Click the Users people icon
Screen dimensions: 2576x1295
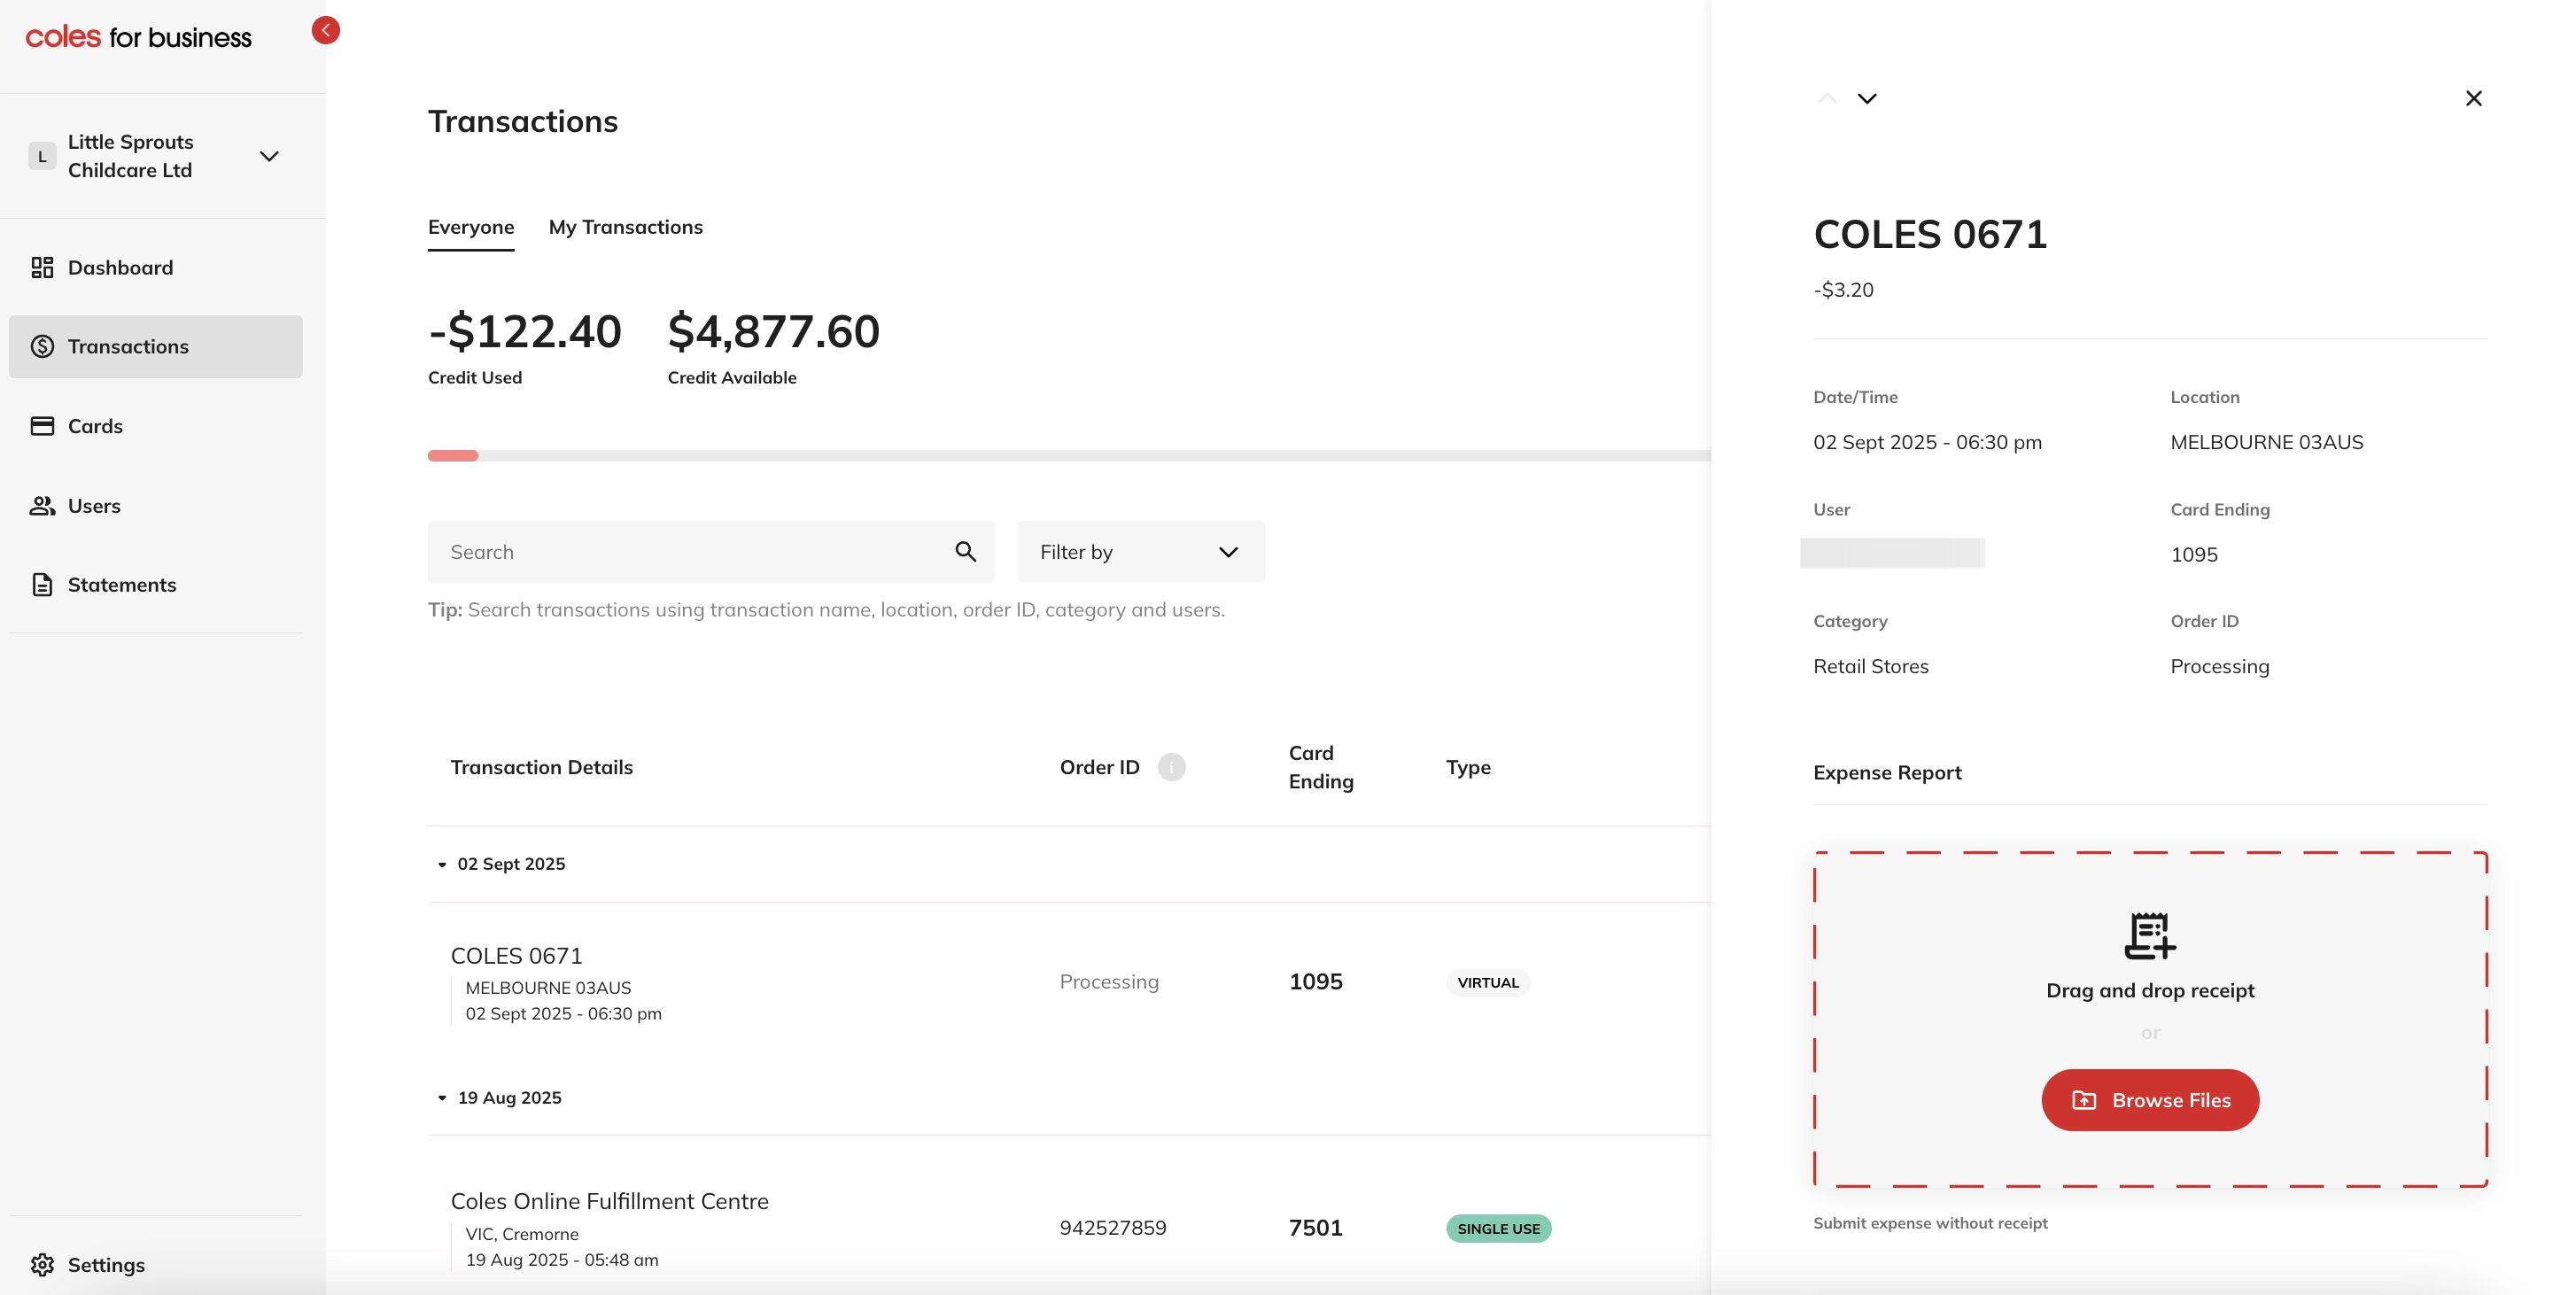pyautogui.click(x=42, y=506)
